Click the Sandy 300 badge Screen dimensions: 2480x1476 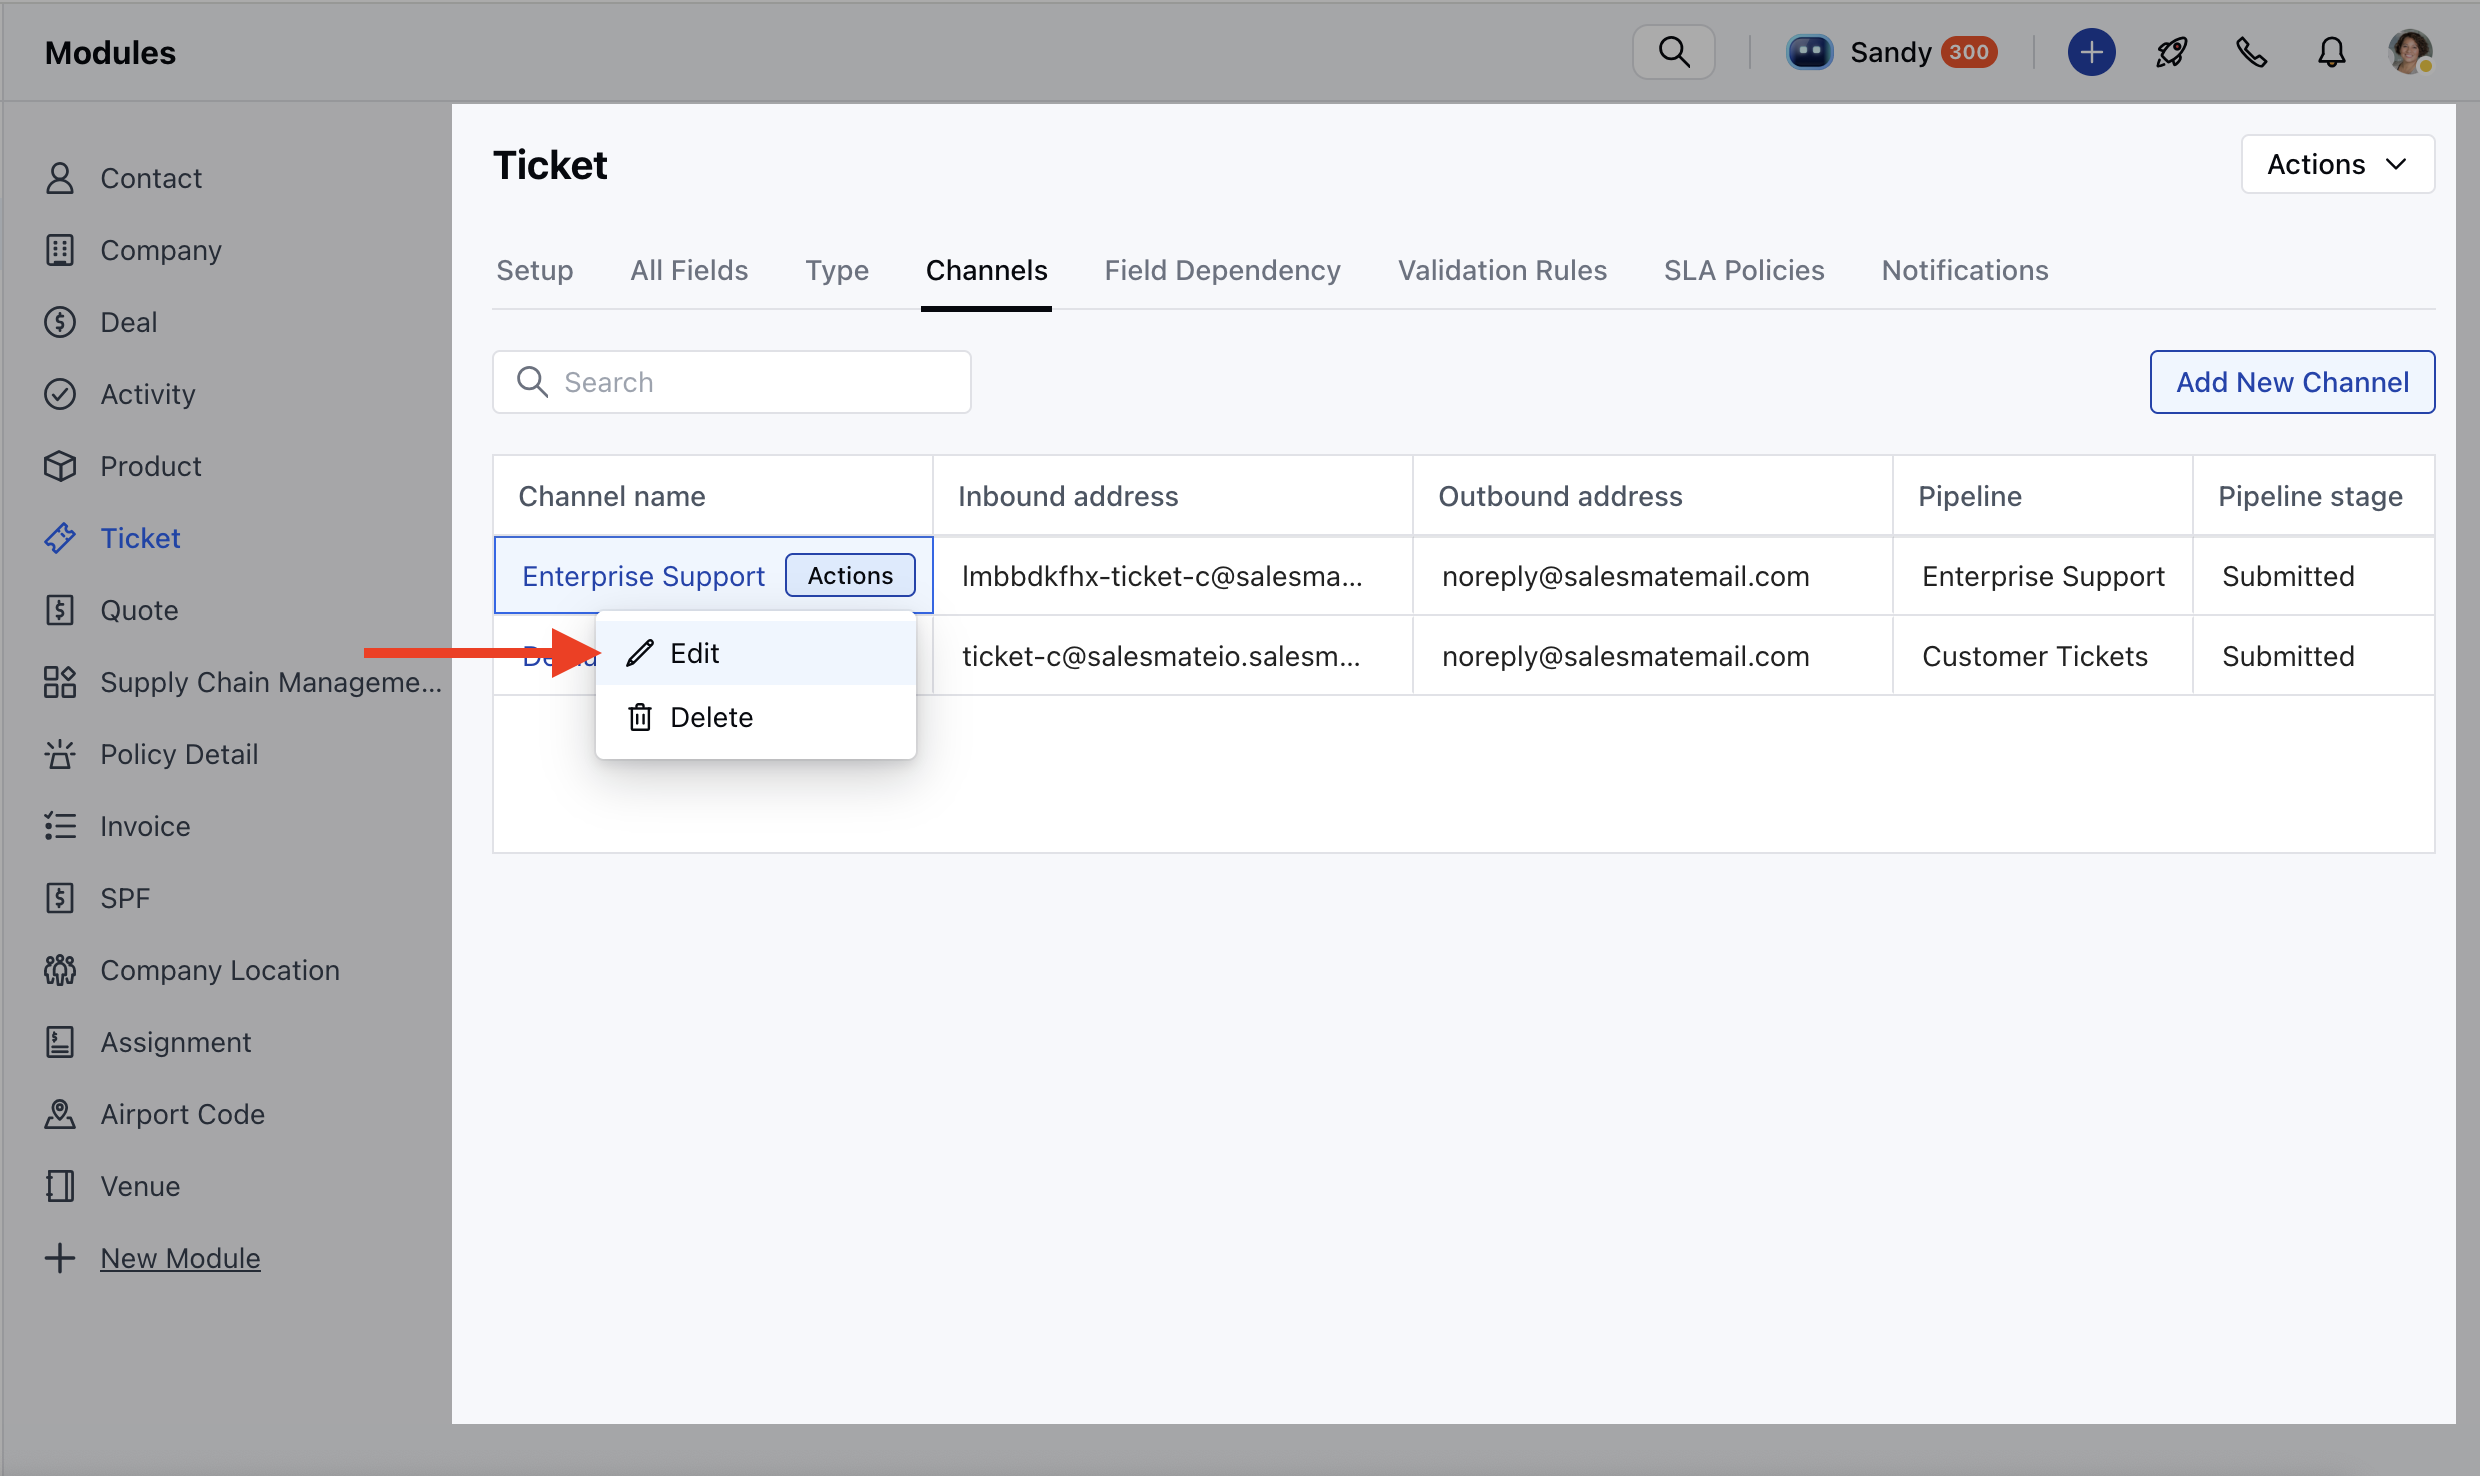coord(1969,52)
